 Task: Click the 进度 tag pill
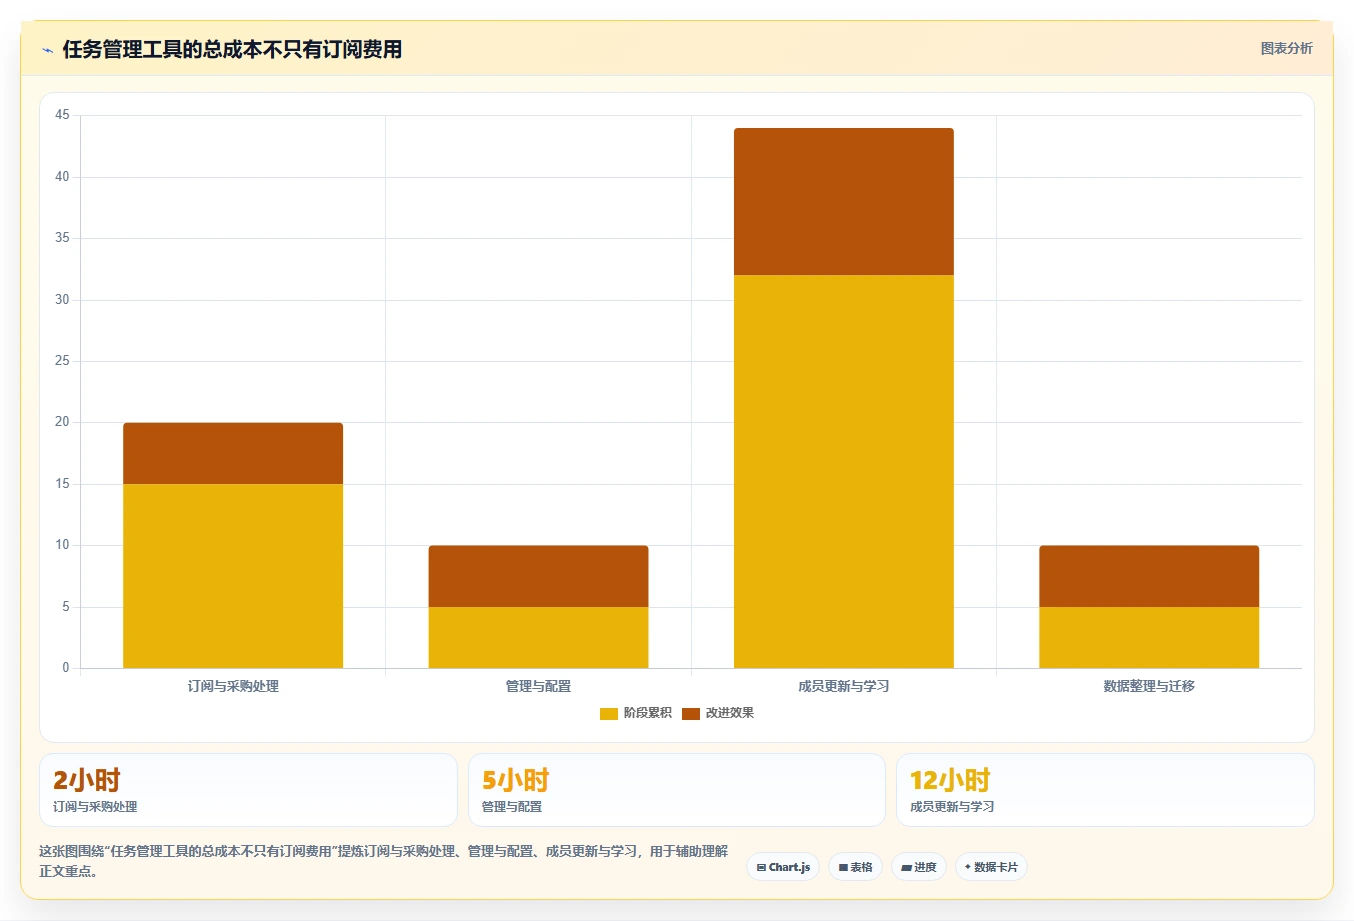(919, 867)
